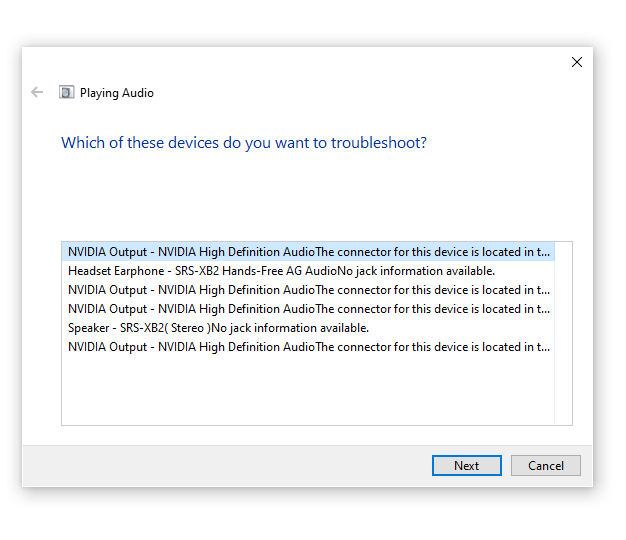Image resolution: width=626 pixels, height=540 pixels.
Task: Select NVIDIA Output row below the Speaker entry
Action: pyautogui.click(x=308, y=347)
